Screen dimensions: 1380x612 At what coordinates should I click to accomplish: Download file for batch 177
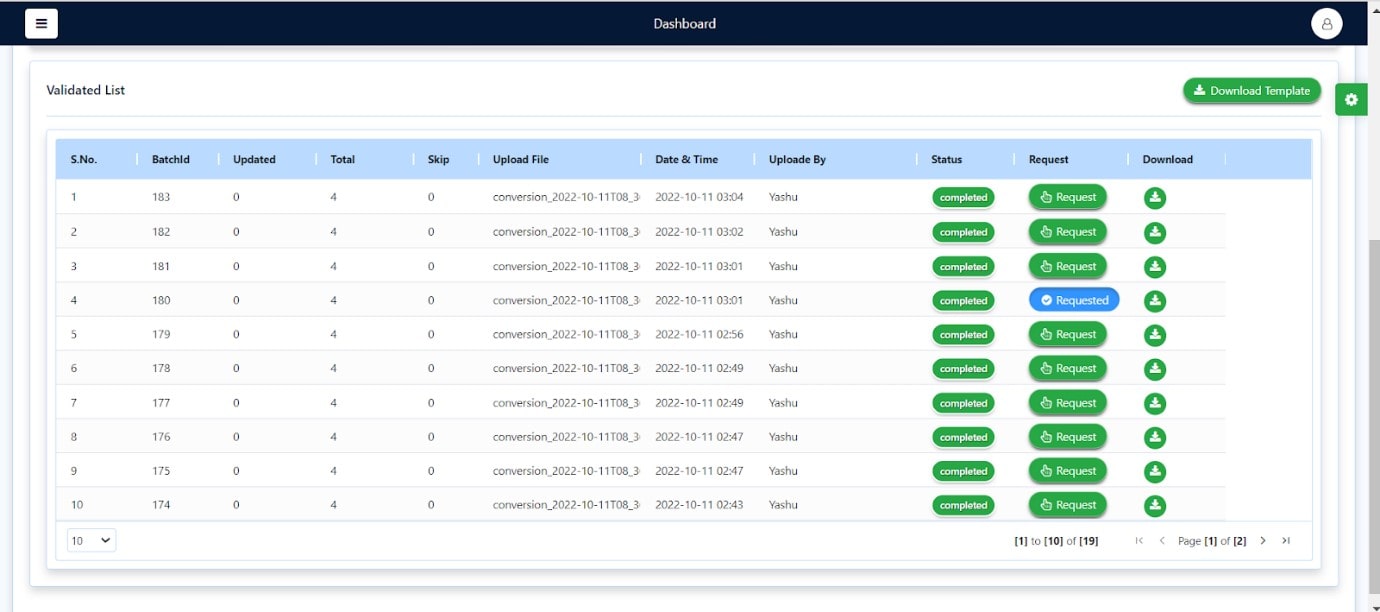coord(1155,403)
